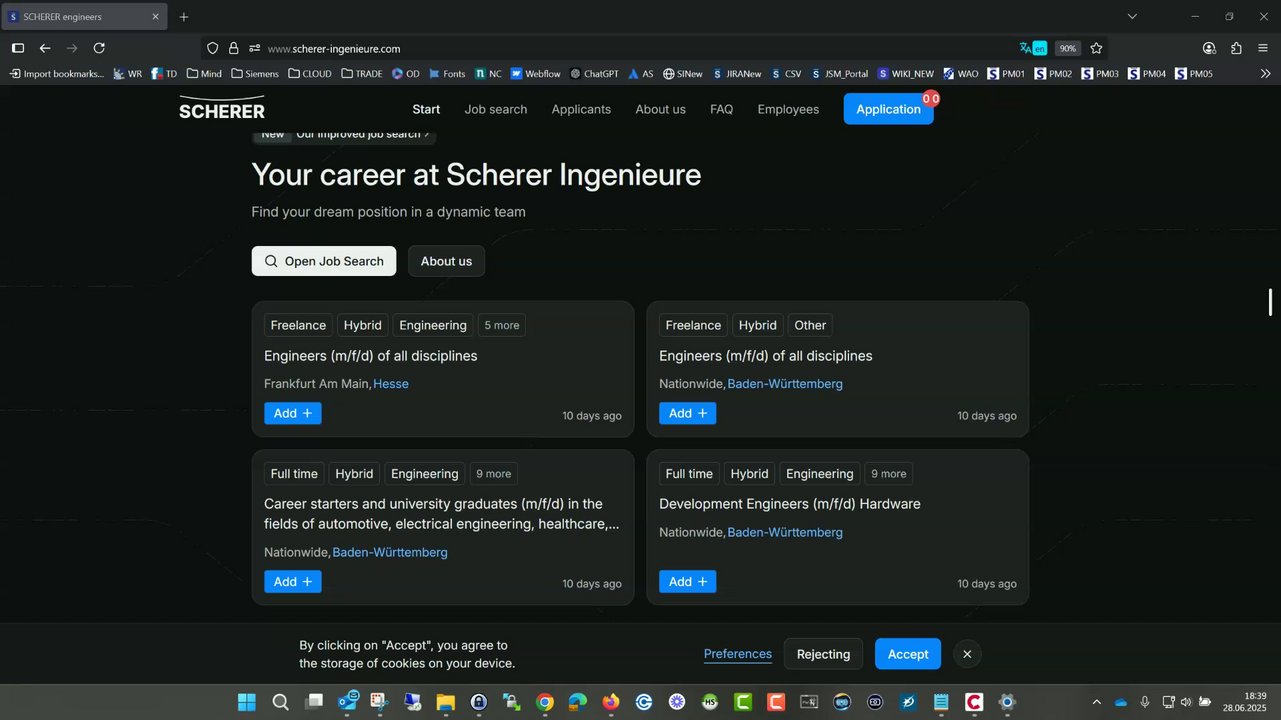Open Applicants in the navigation
Image resolution: width=1281 pixels, height=720 pixels.
(581, 109)
